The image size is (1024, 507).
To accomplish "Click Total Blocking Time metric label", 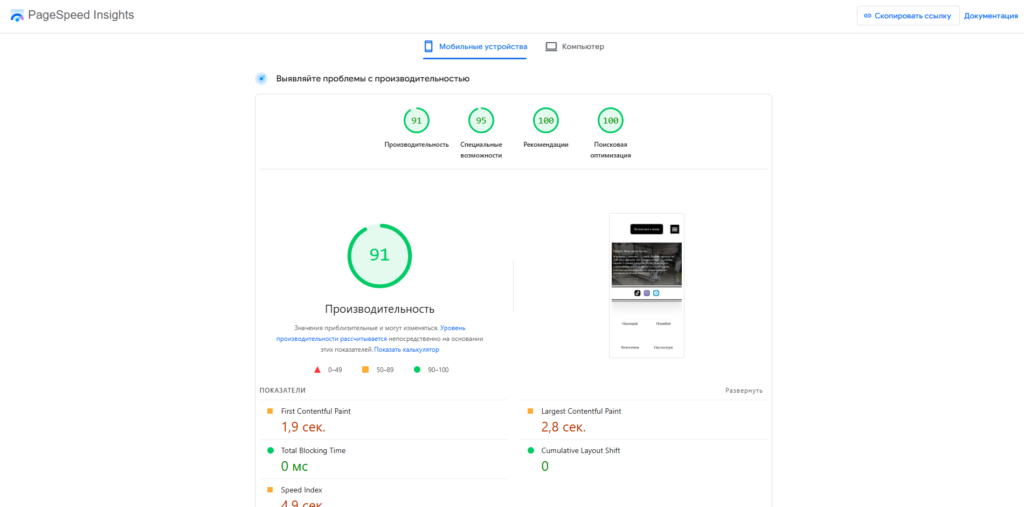I will (313, 451).
